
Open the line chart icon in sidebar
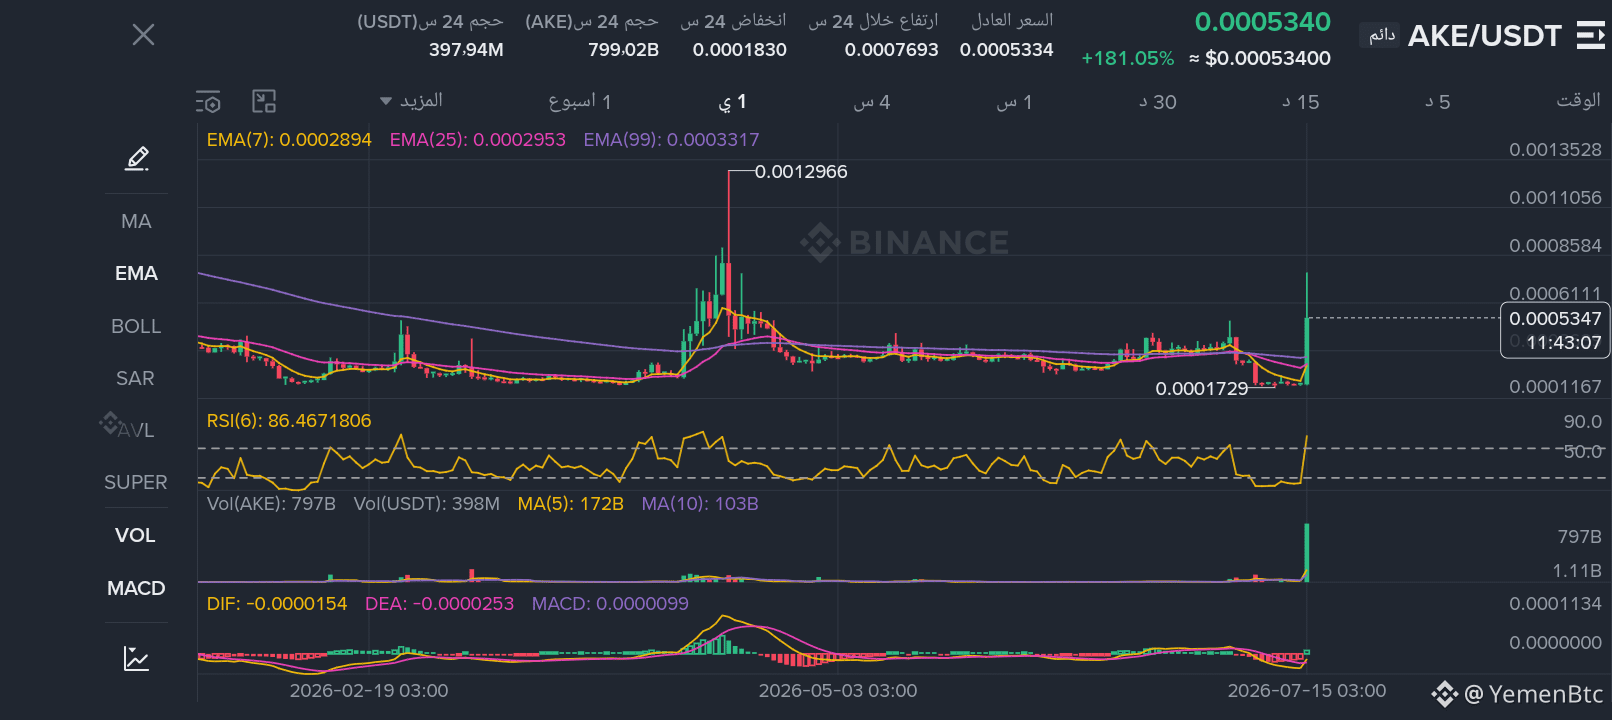click(x=136, y=658)
